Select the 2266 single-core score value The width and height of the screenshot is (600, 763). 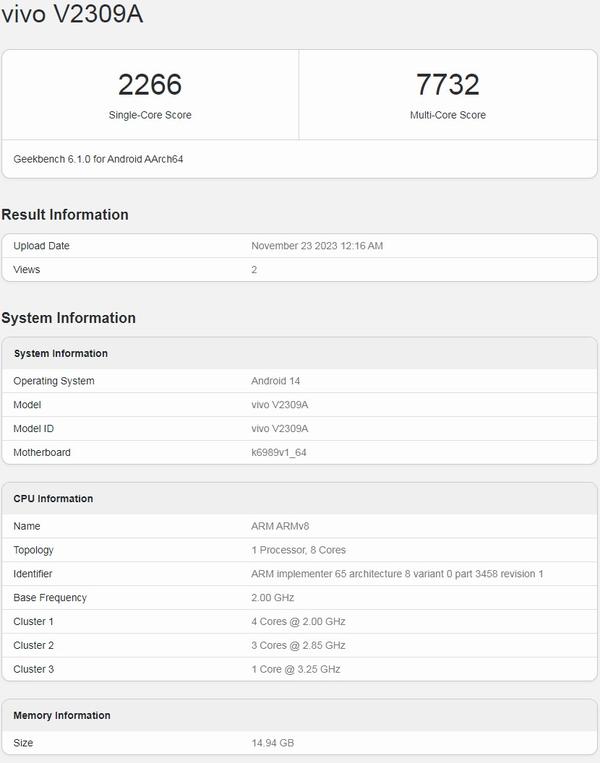click(150, 84)
